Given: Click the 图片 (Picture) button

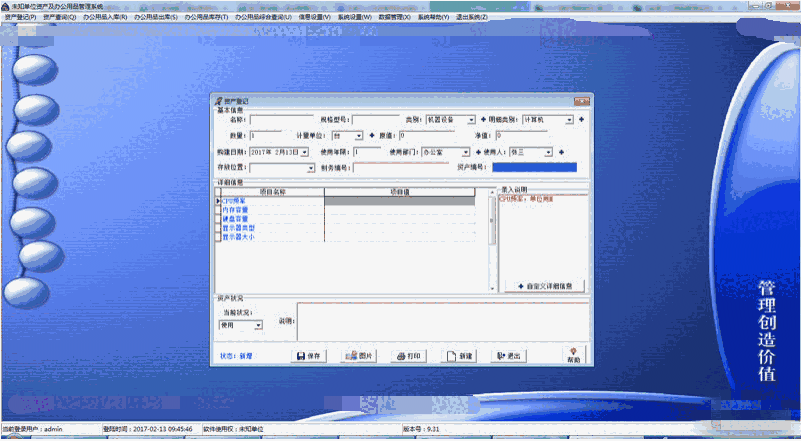Looking at the screenshot, I should pyautogui.click(x=359, y=356).
